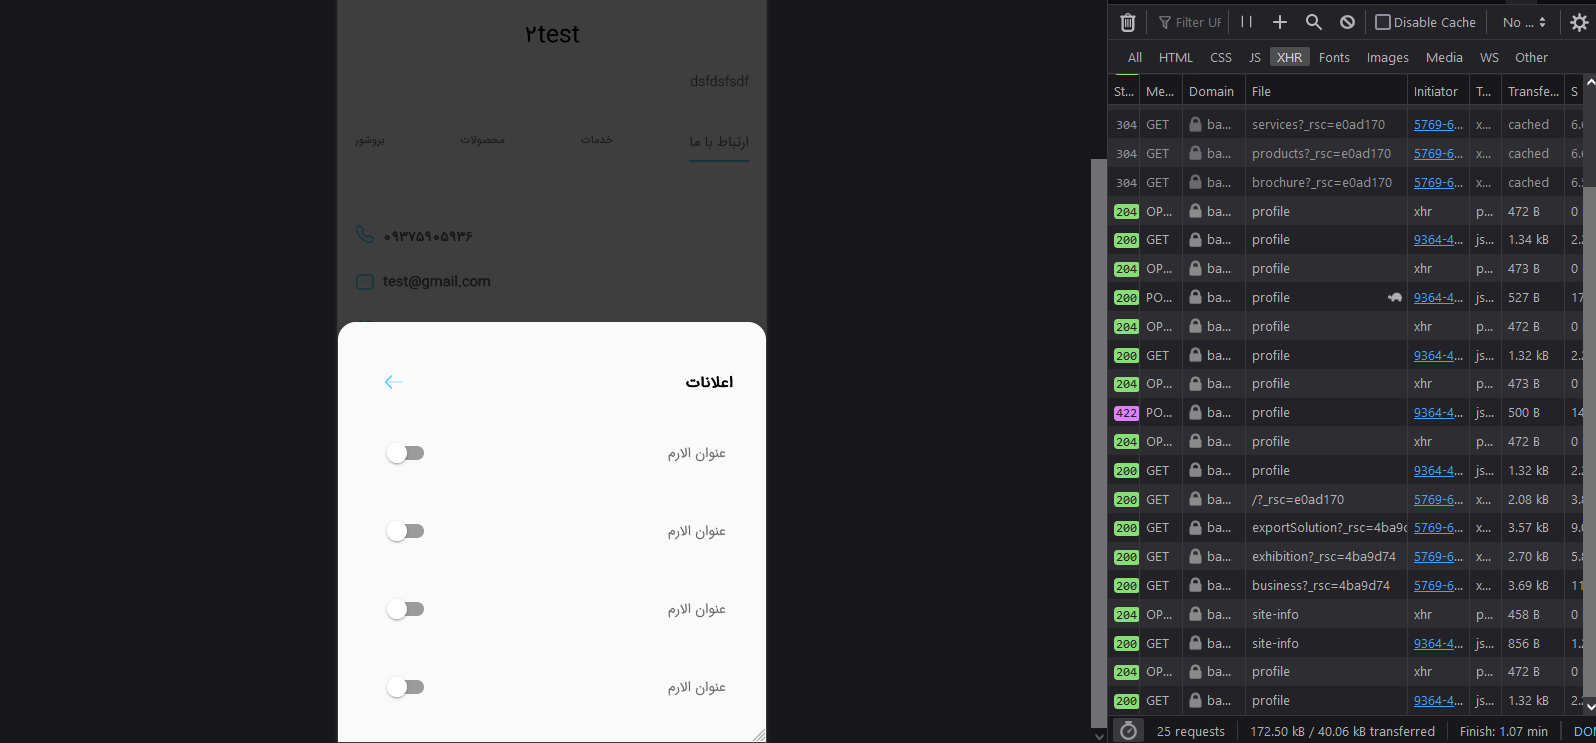Image resolution: width=1596 pixels, height=743 pixels.
Task: Toggle the XHR filter
Action: [1290, 57]
